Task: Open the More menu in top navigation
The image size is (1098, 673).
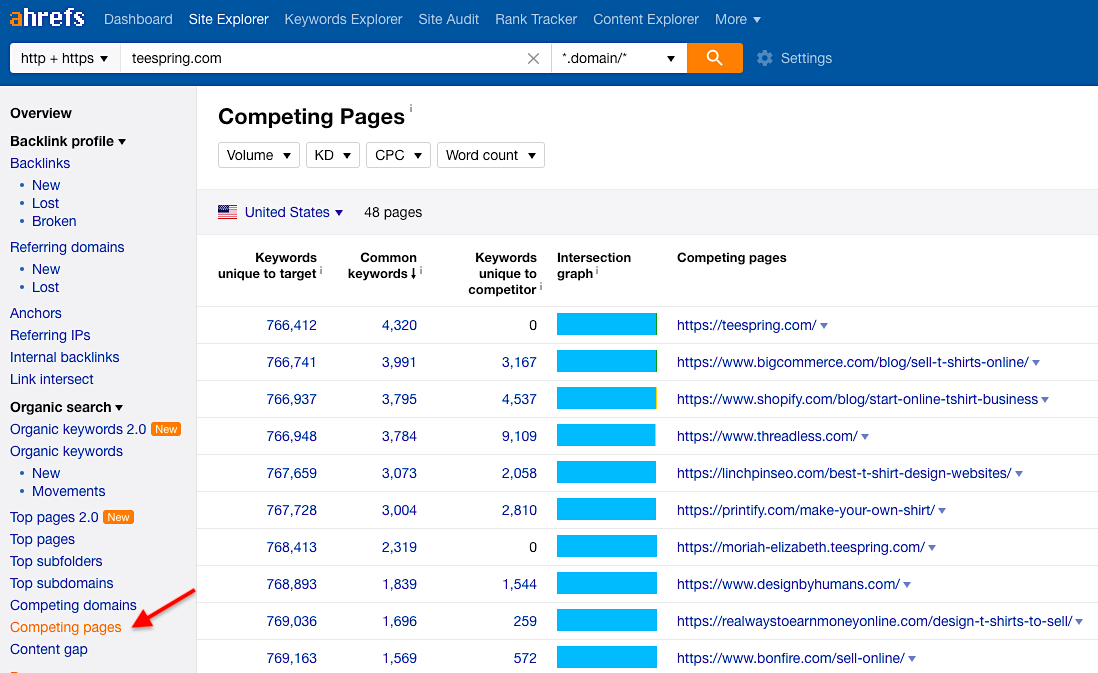Action: click(737, 19)
